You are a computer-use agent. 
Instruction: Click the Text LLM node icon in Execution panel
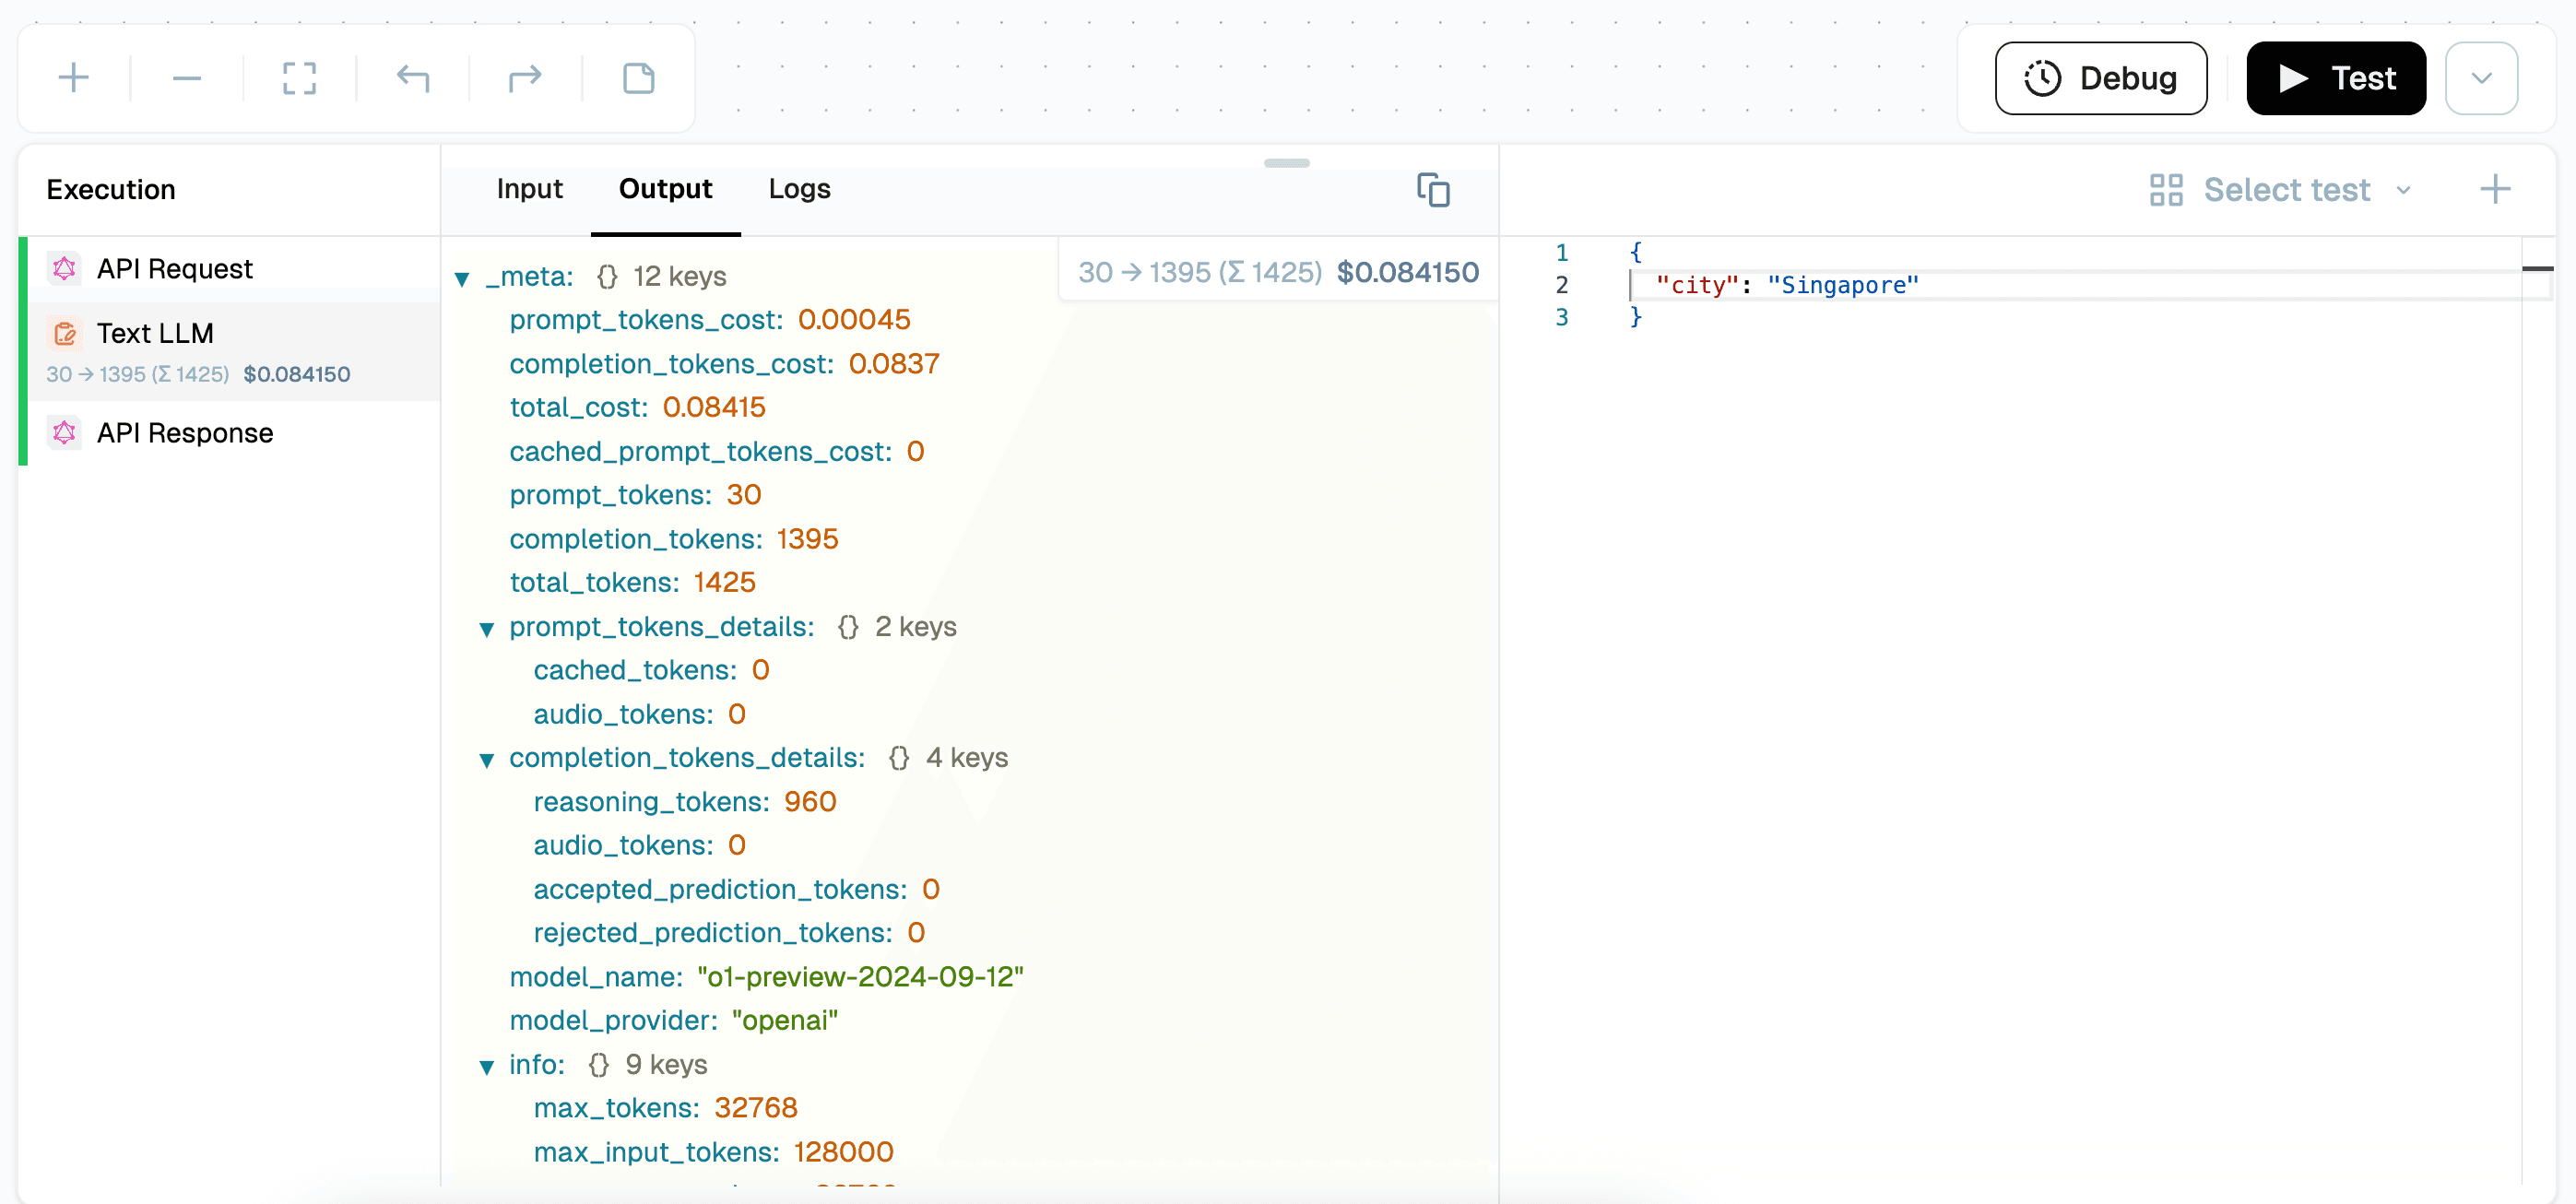pos(65,333)
